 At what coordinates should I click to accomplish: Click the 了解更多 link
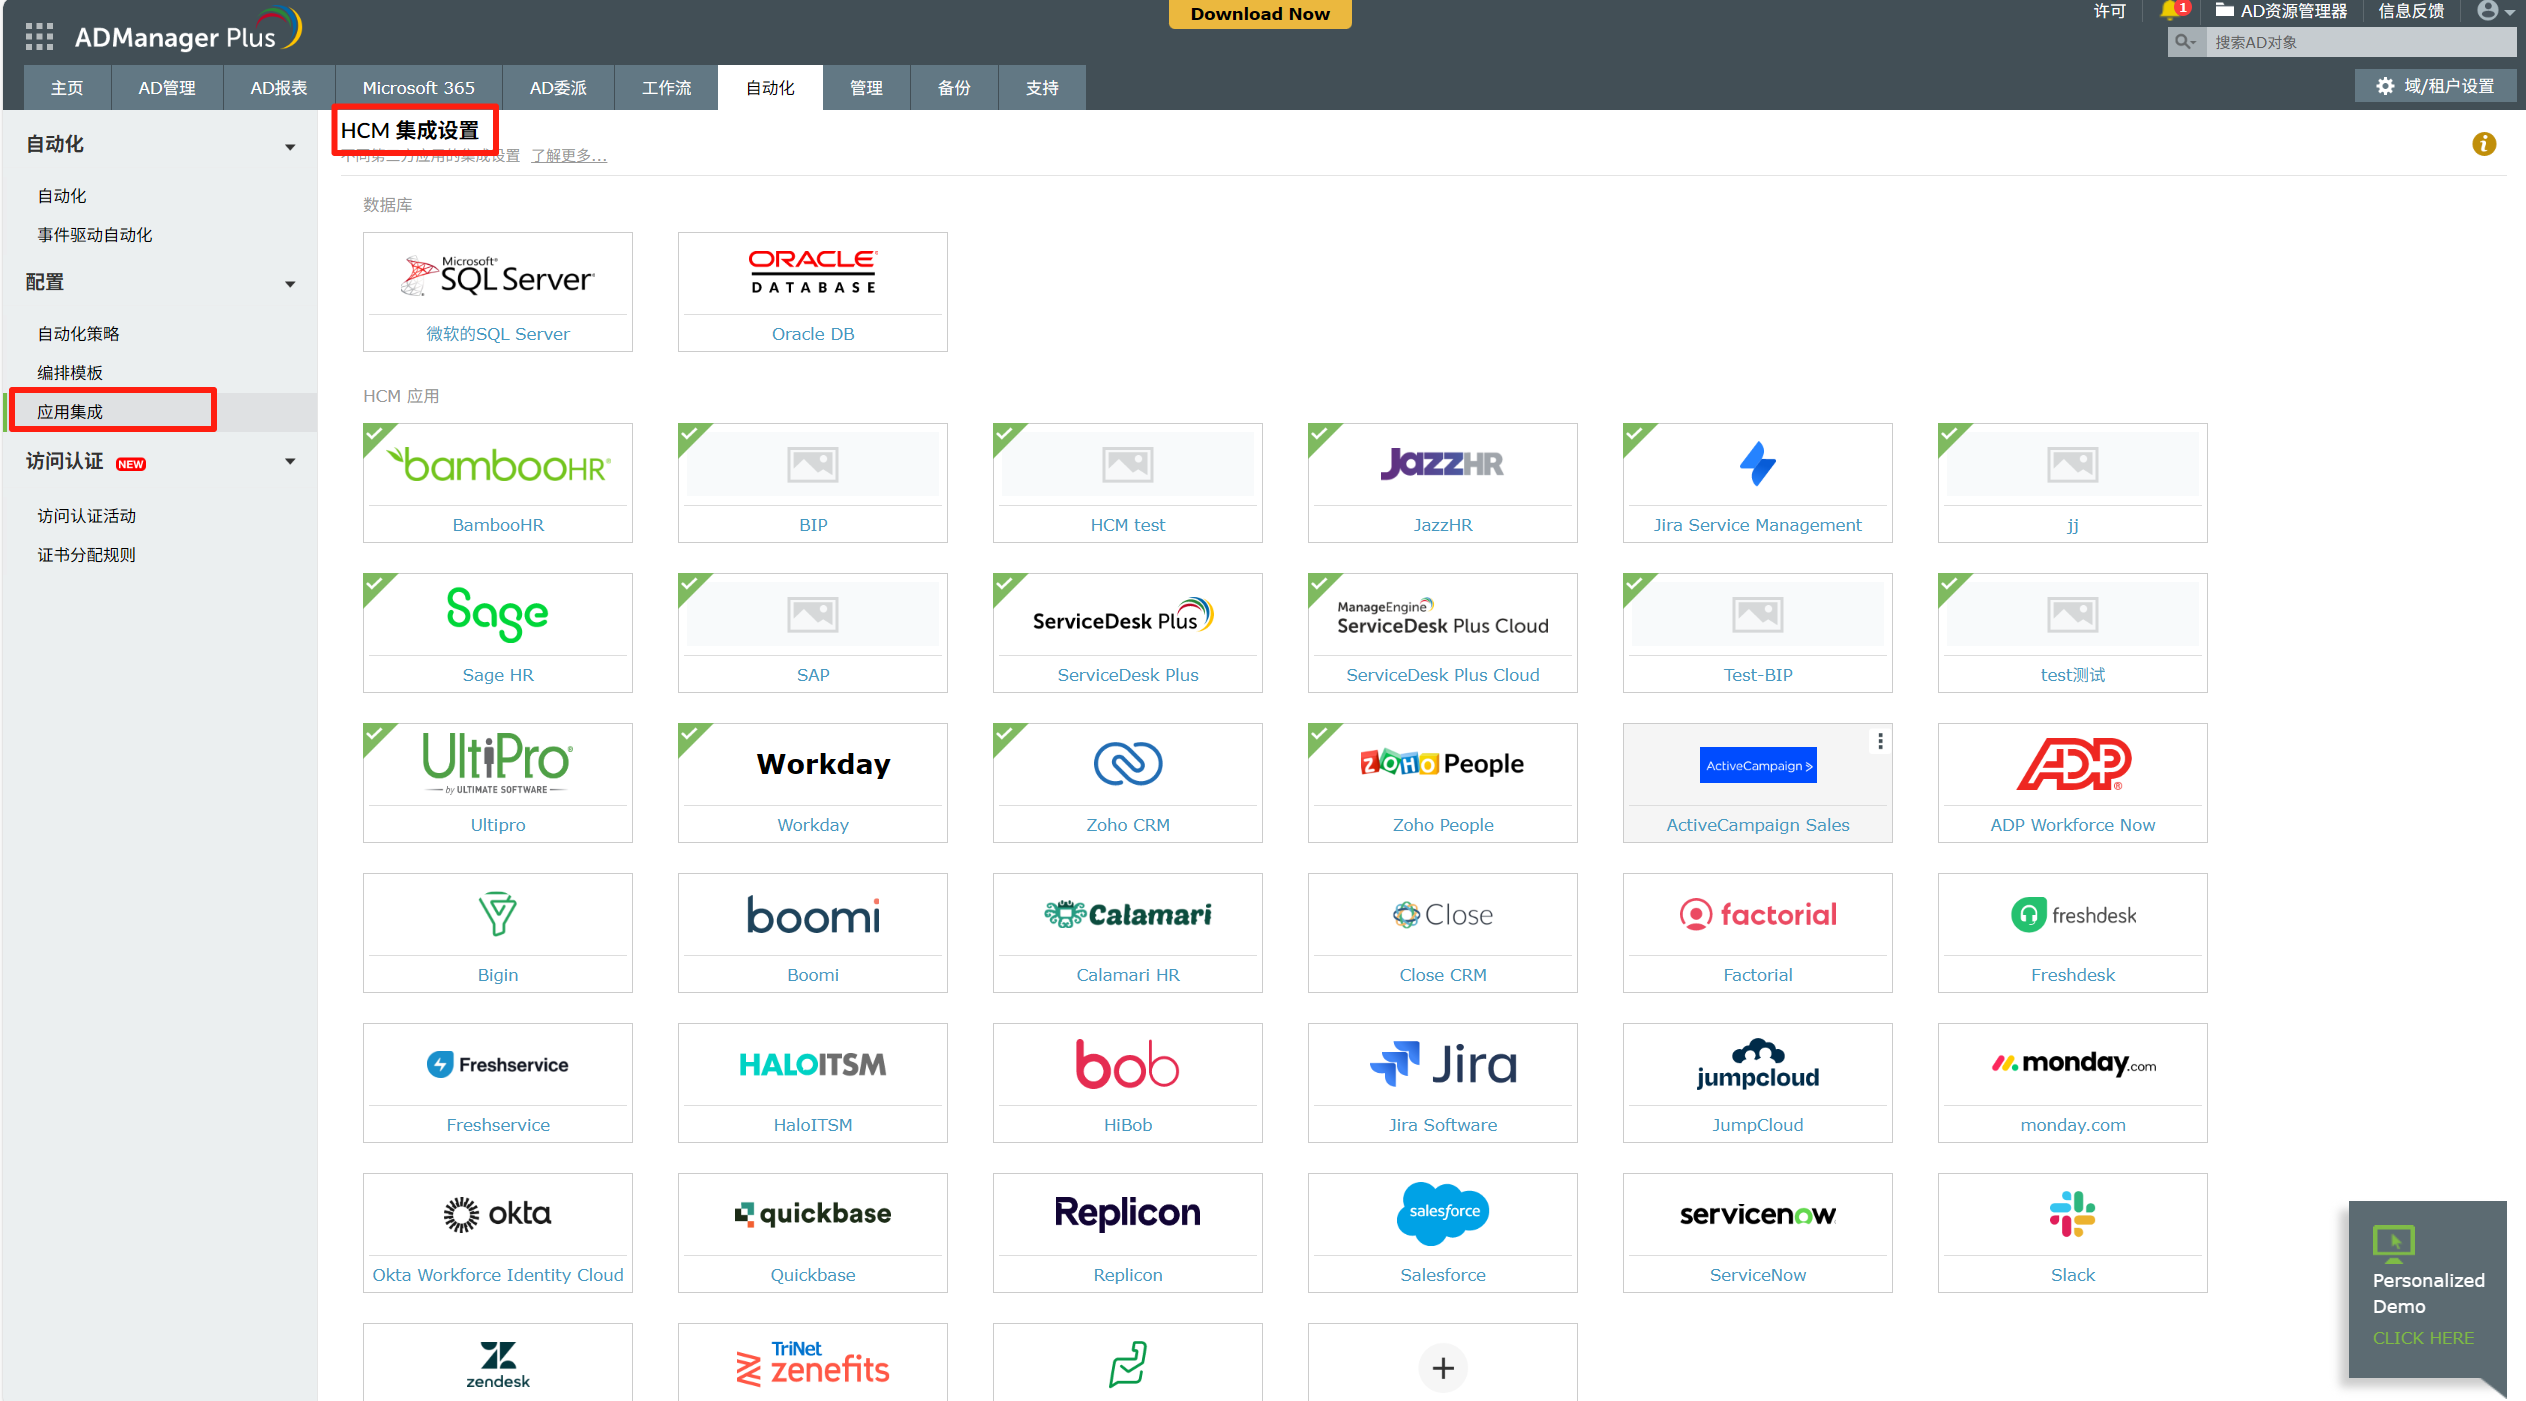pyautogui.click(x=568, y=156)
